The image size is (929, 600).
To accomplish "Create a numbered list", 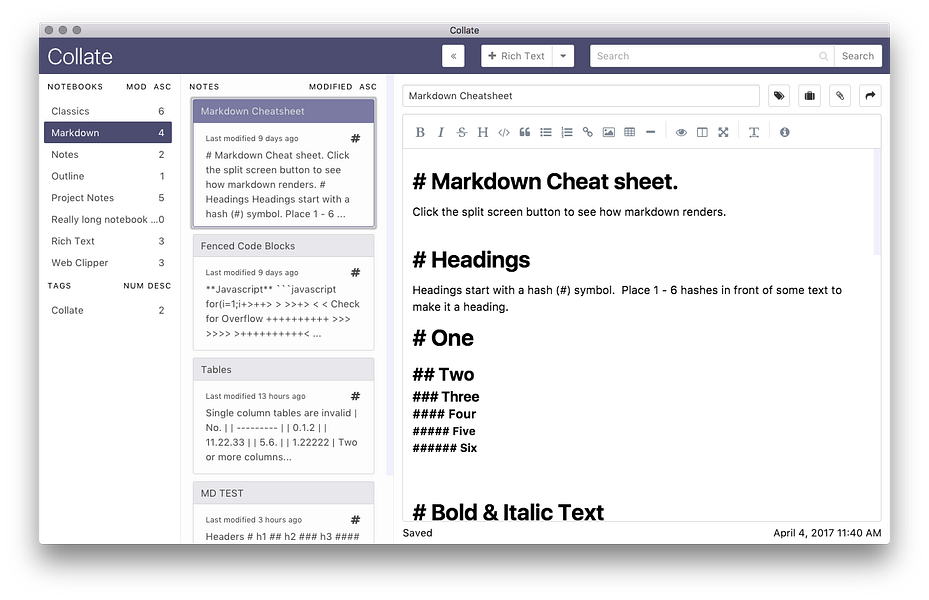I will tap(567, 132).
